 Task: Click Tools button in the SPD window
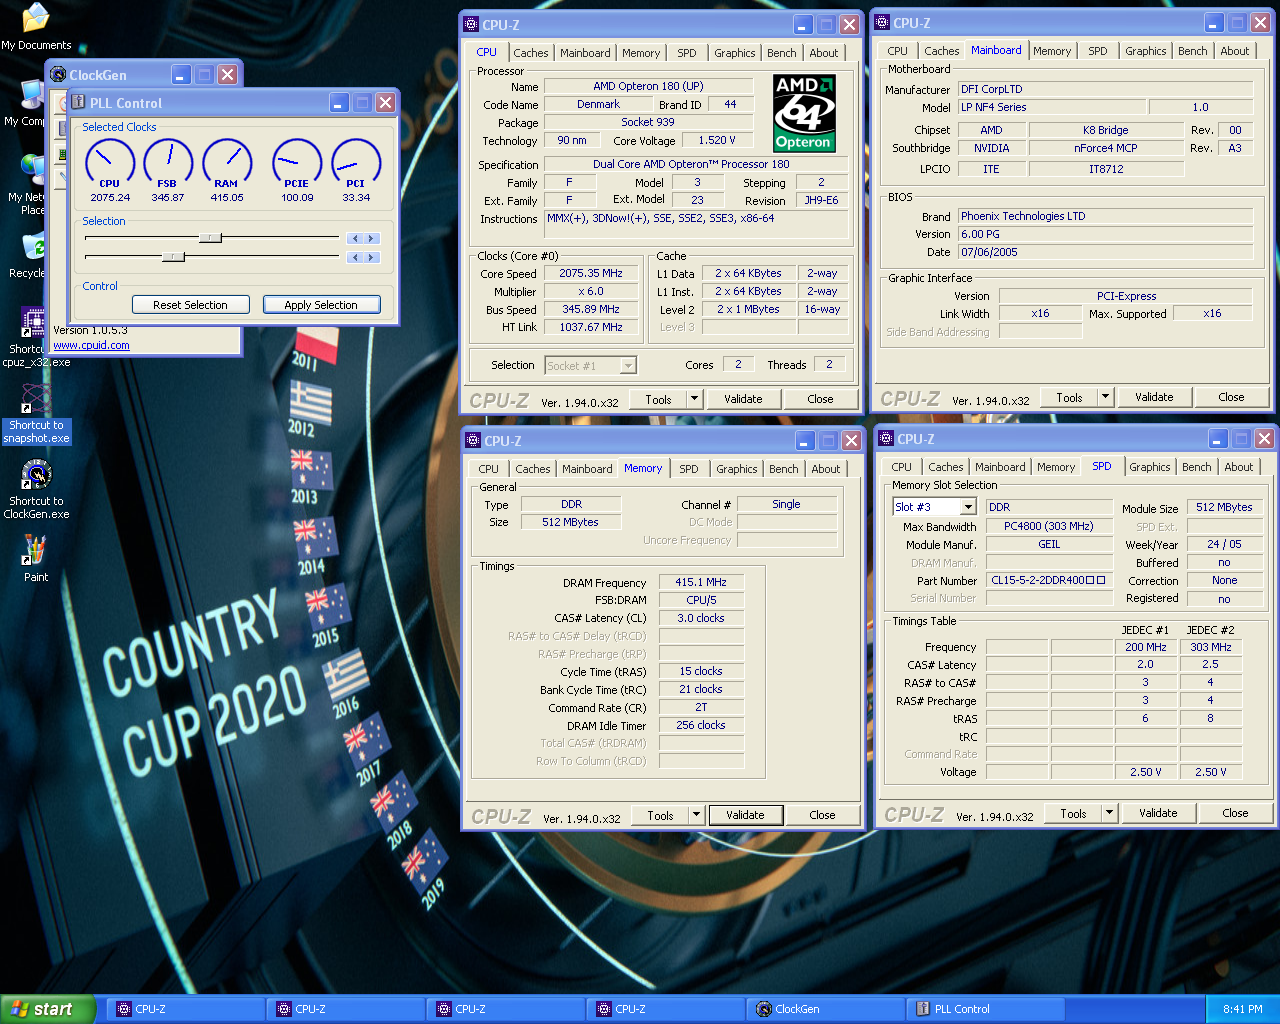pos(1073,813)
